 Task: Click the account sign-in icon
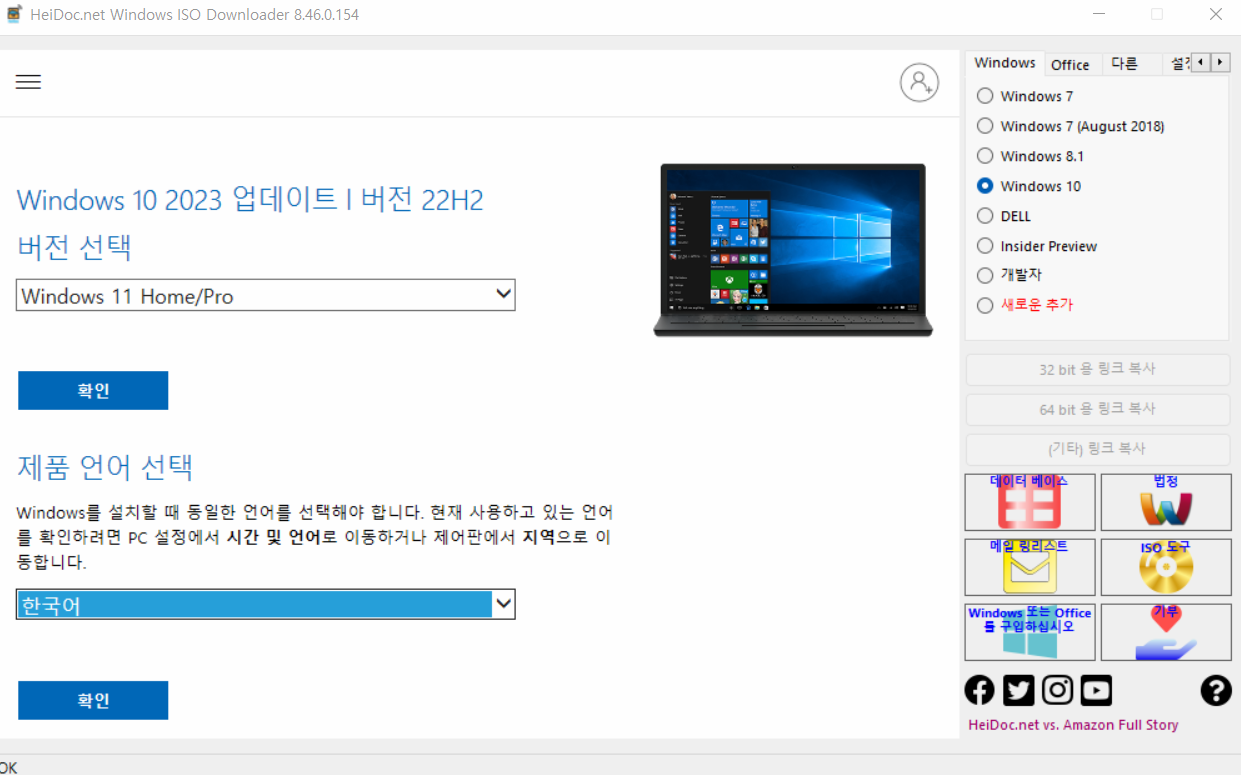click(x=919, y=83)
